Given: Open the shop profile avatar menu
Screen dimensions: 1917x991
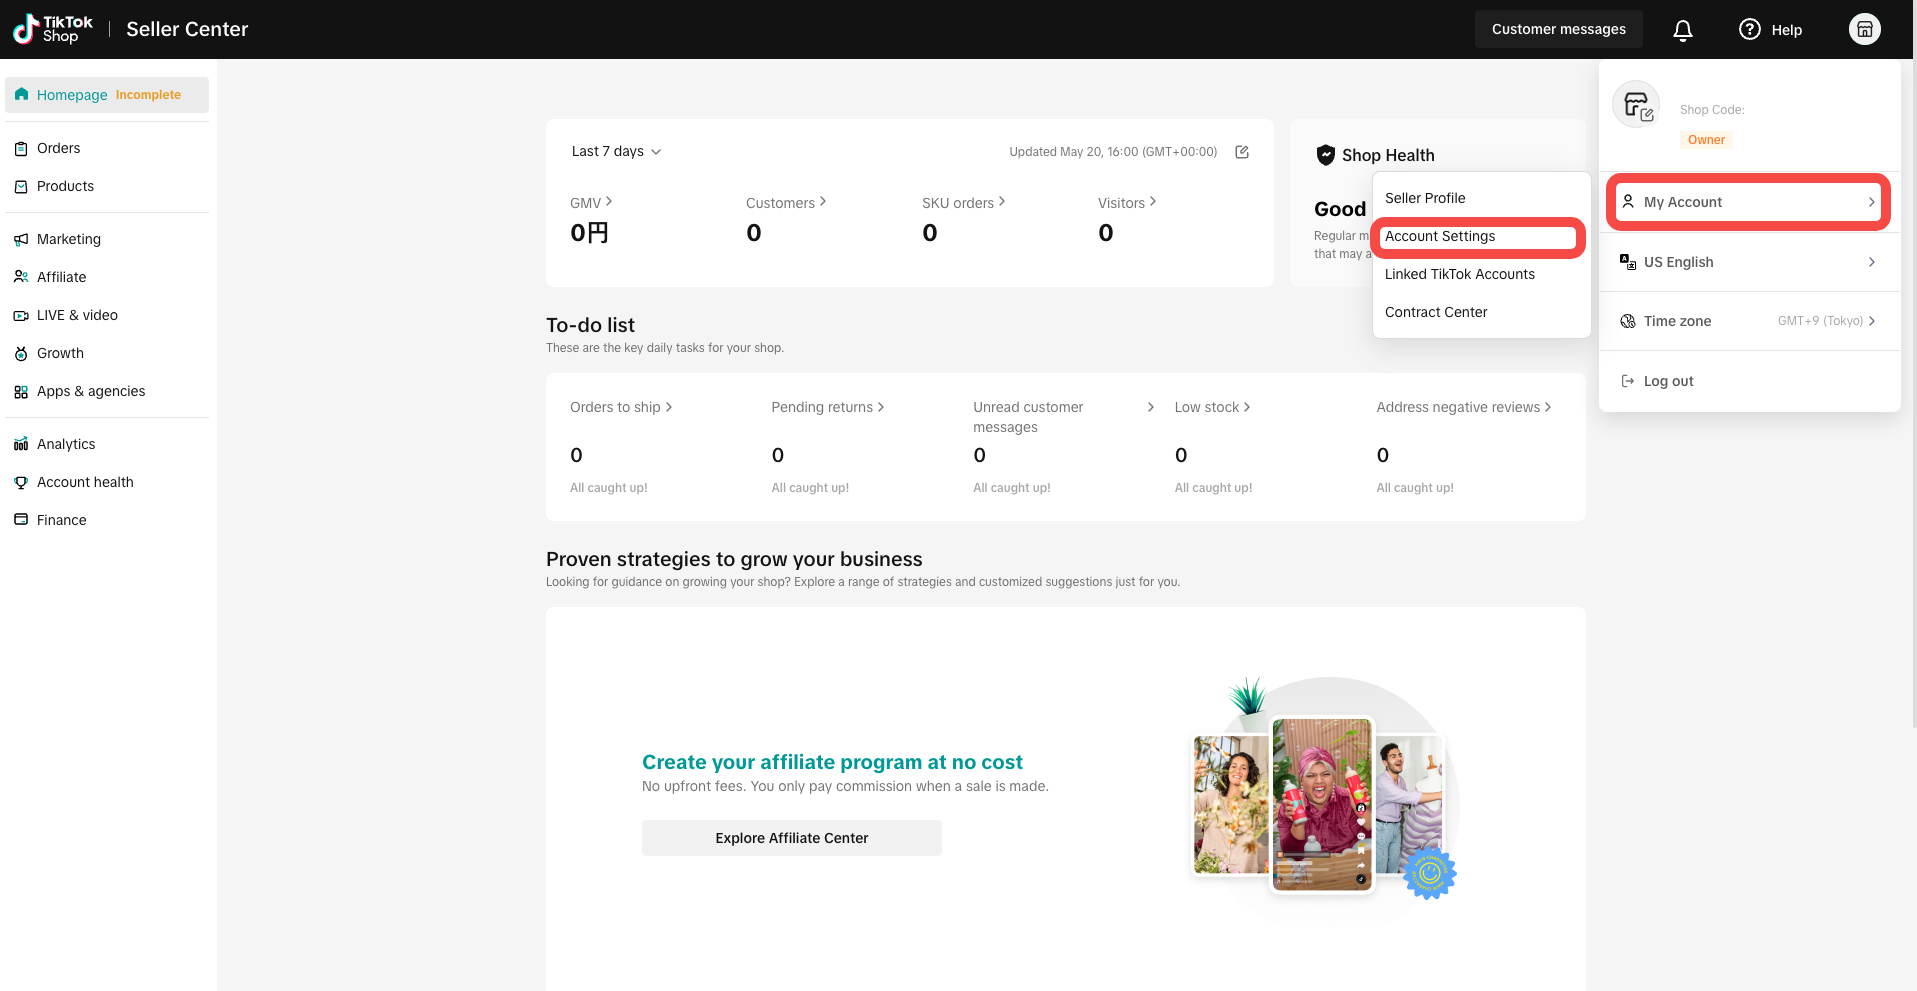Looking at the screenshot, I should tap(1864, 29).
